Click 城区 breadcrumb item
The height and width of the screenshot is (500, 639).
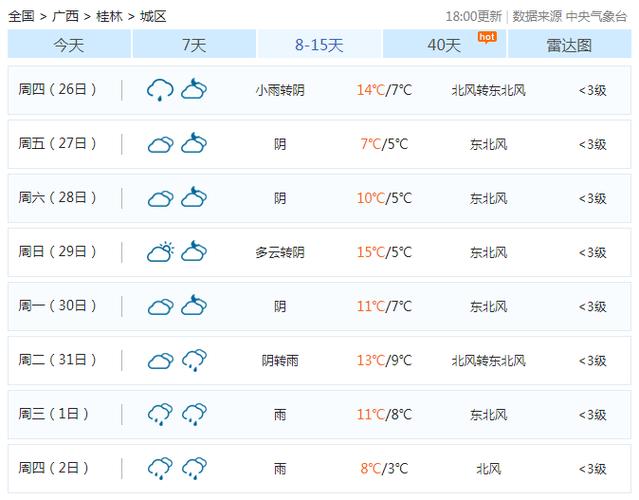coord(153,16)
